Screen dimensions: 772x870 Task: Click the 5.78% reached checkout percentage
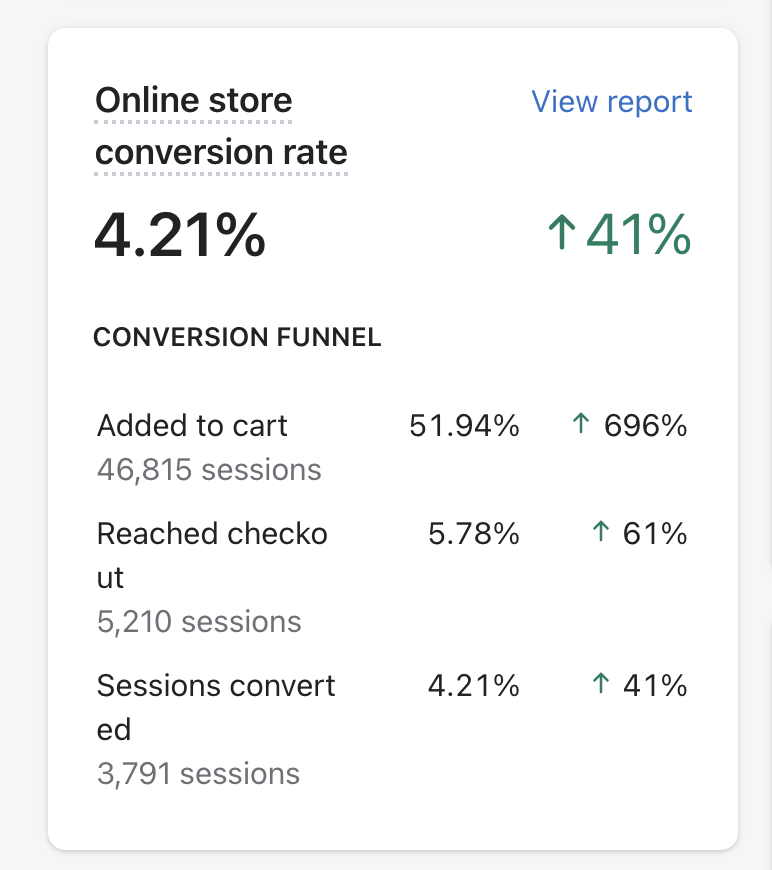473,534
